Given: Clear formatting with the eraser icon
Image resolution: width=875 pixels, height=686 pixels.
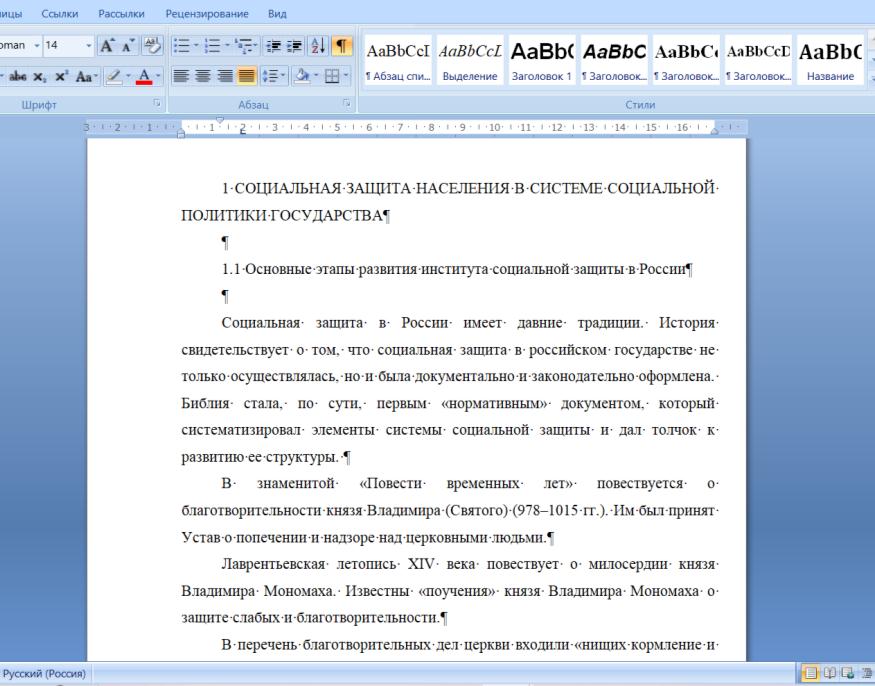Looking at the screenshot, I should 153,47.
